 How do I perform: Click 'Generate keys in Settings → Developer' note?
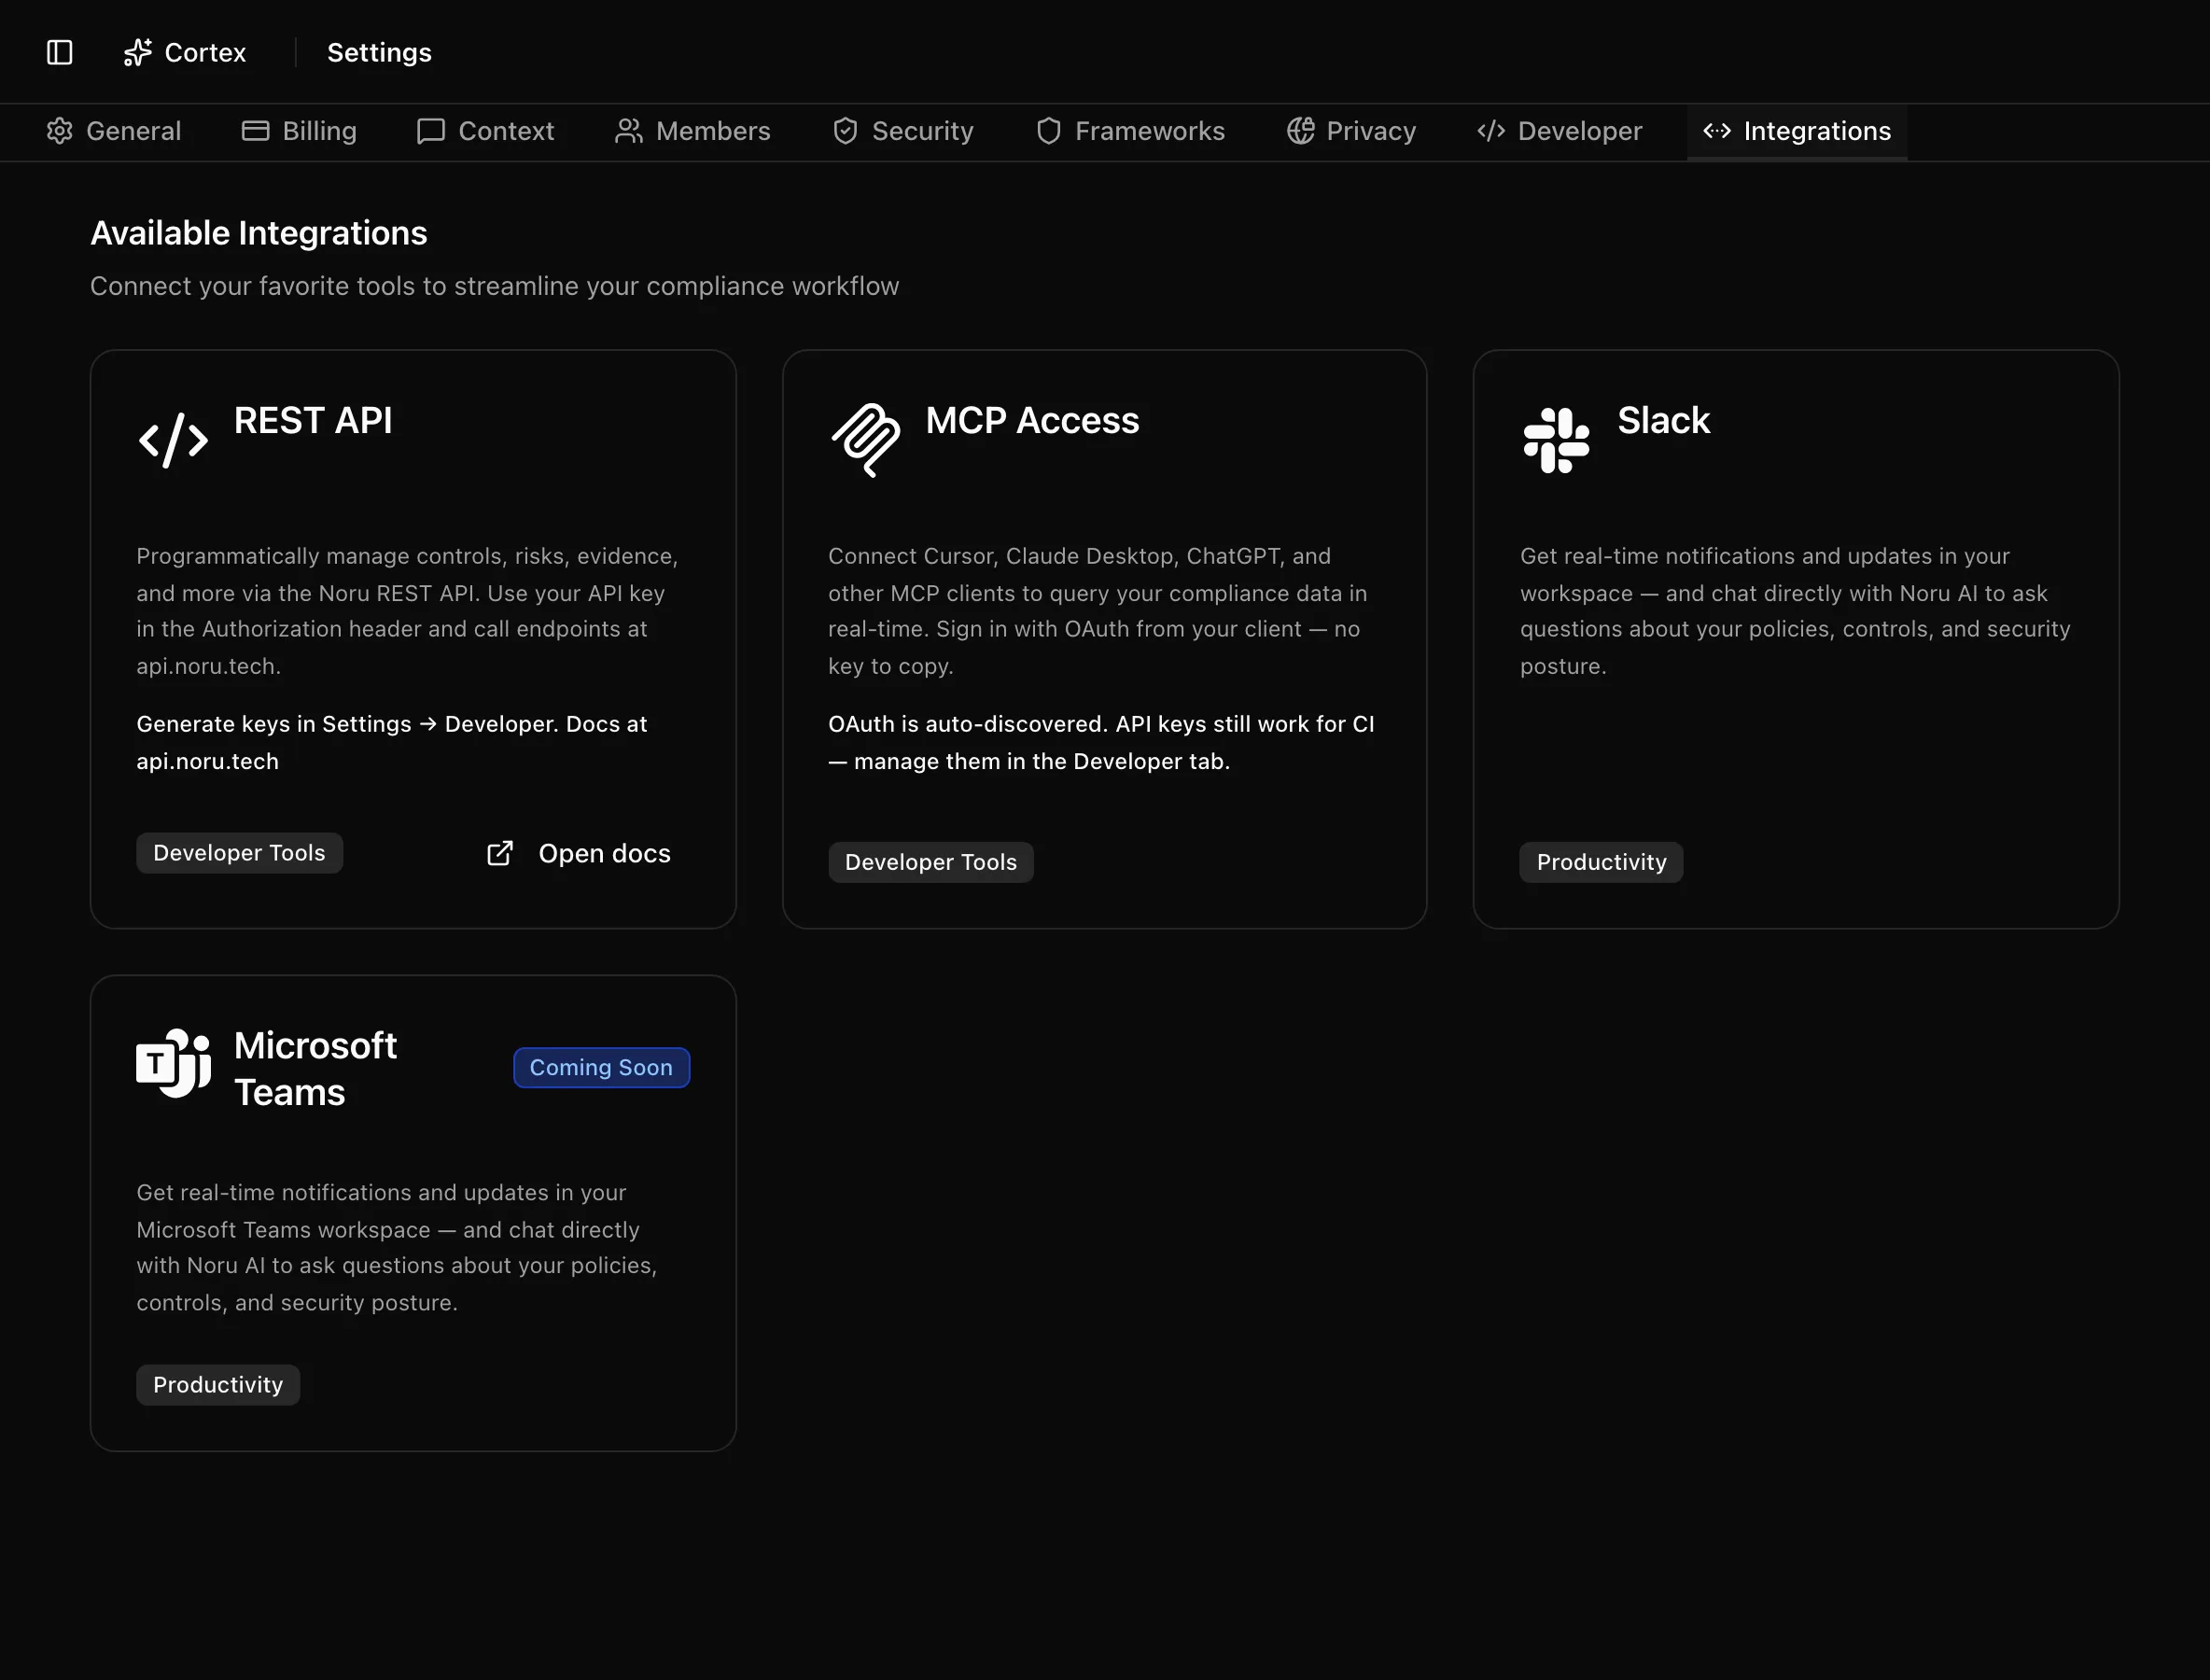tap(392, 742)
